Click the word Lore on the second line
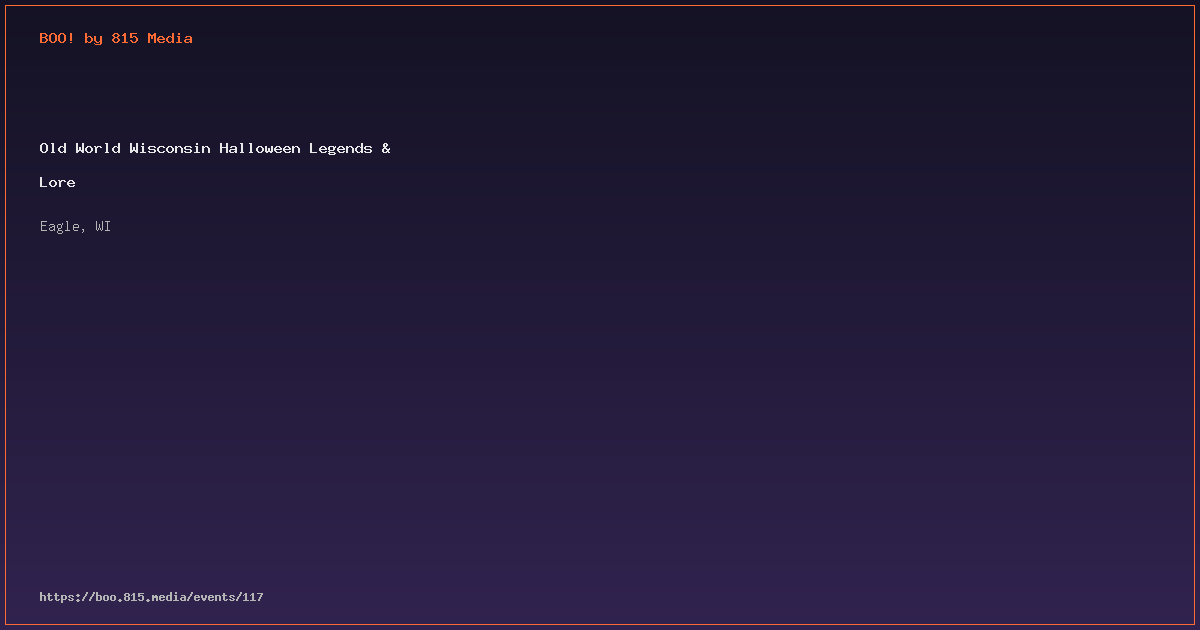 pos(57,182)
